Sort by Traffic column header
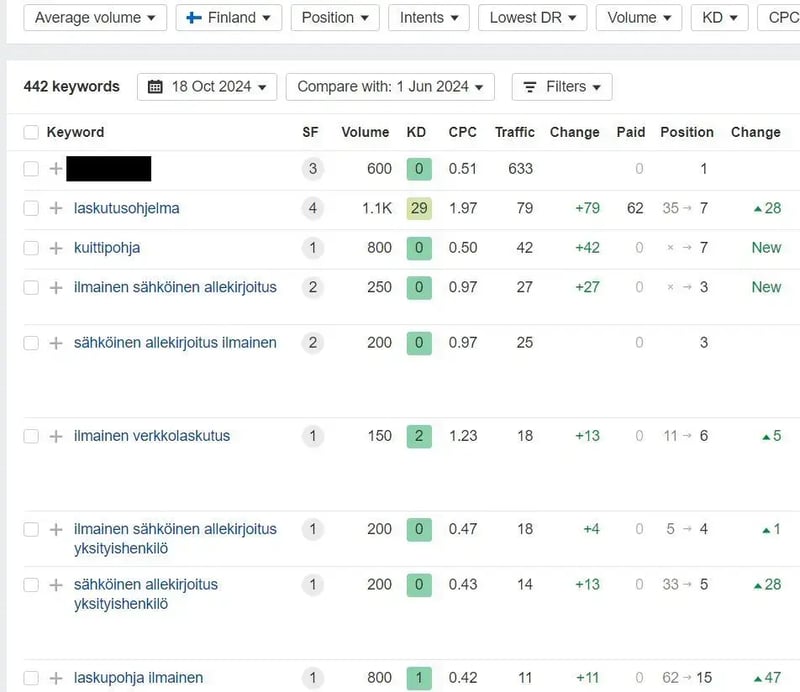The image size is (800, 692). (515, 132)
